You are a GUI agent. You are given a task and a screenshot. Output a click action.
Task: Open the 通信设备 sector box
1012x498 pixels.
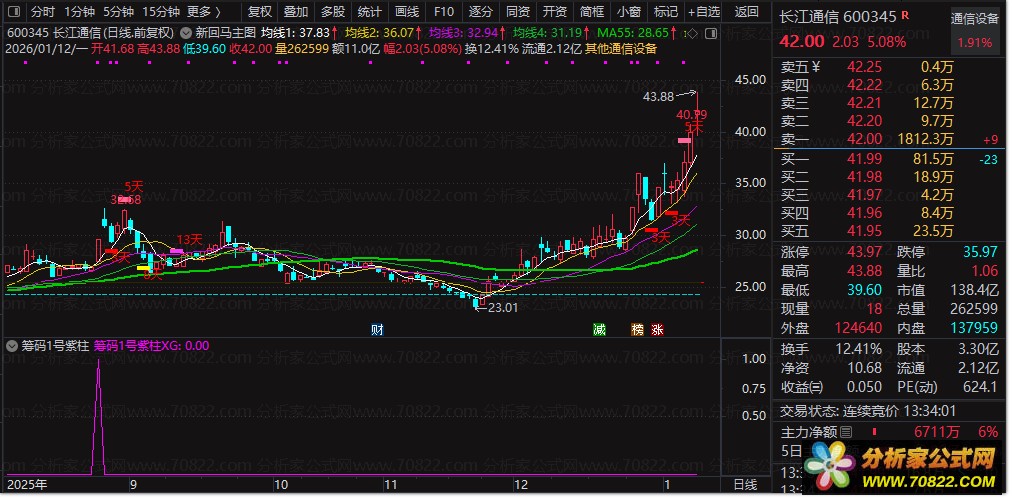(x=975, y=30)
